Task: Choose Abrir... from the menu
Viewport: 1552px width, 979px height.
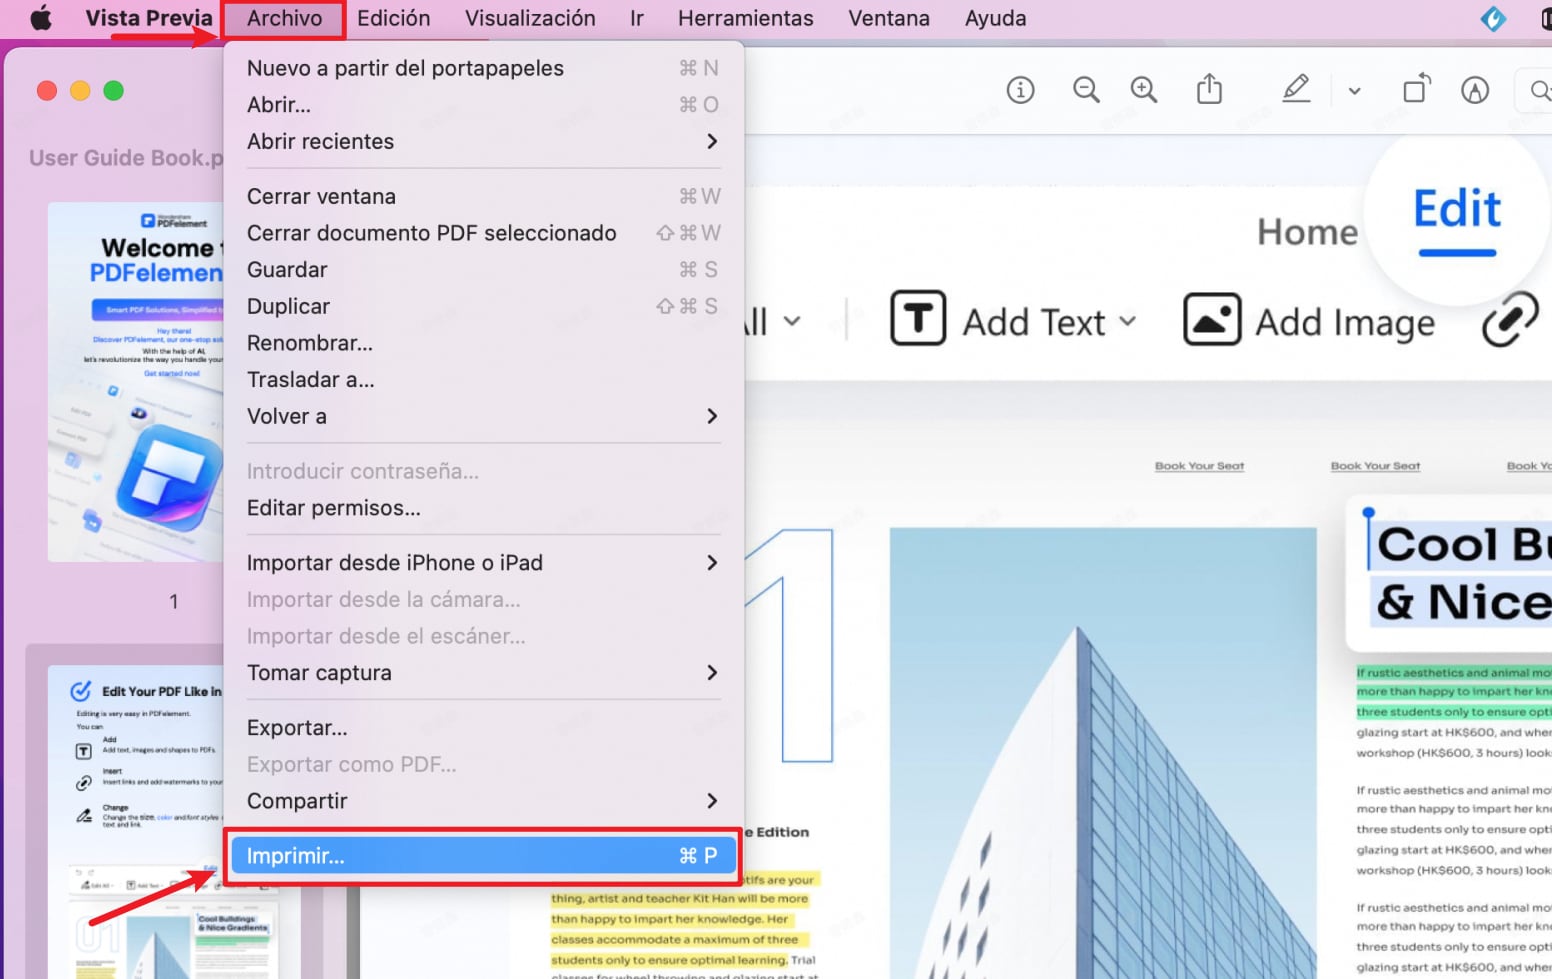Action: point(484,105)
